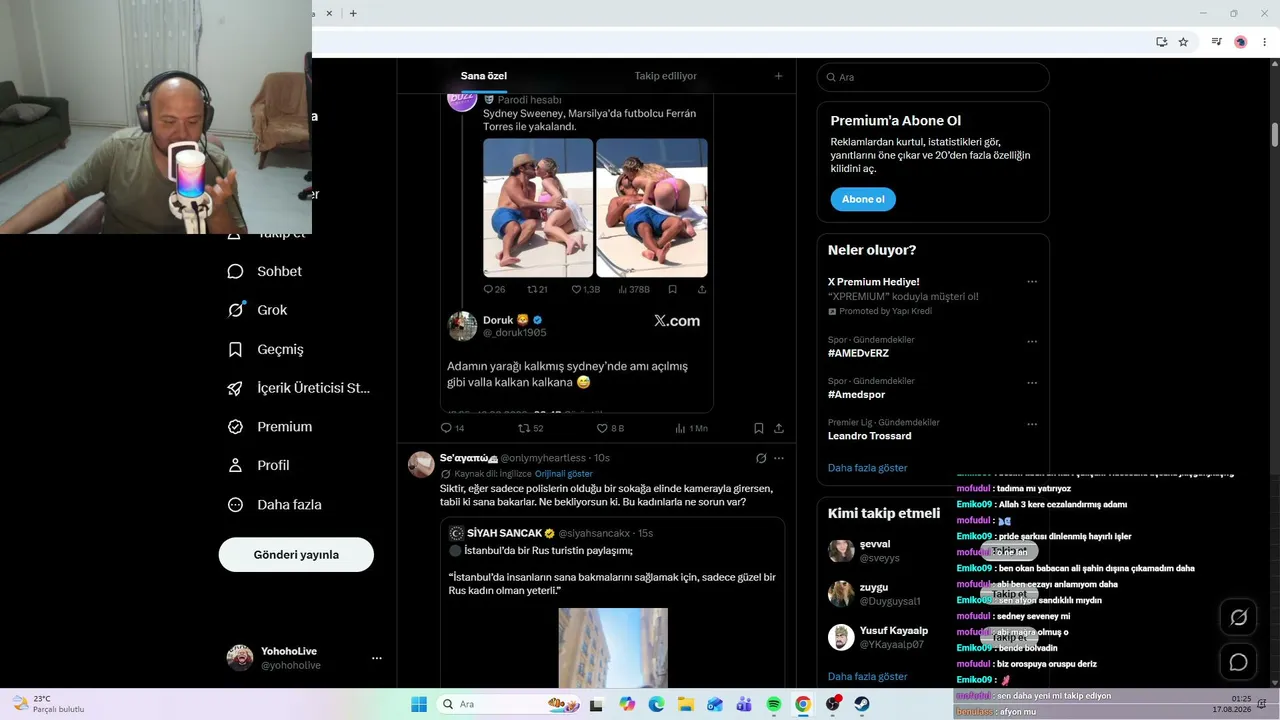Open Doruk's profile name in the post
The image size is (1280, 720).
click(498, 320)
